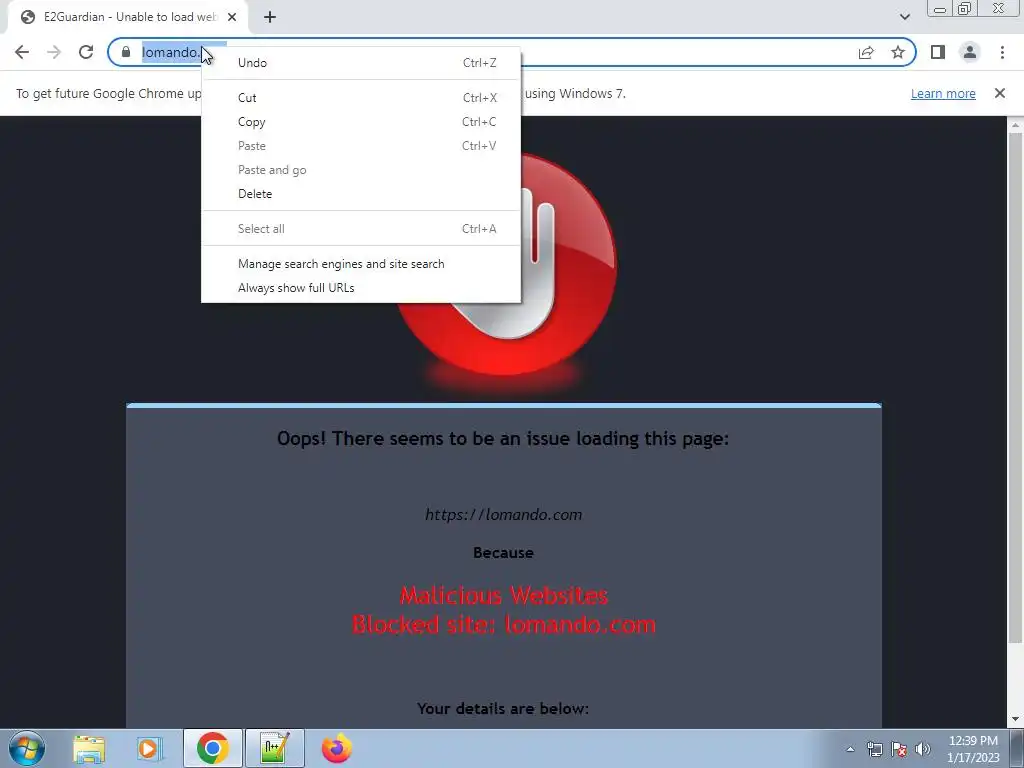
Task: Open the volume speaker tray icon
Action: [923, 749]
